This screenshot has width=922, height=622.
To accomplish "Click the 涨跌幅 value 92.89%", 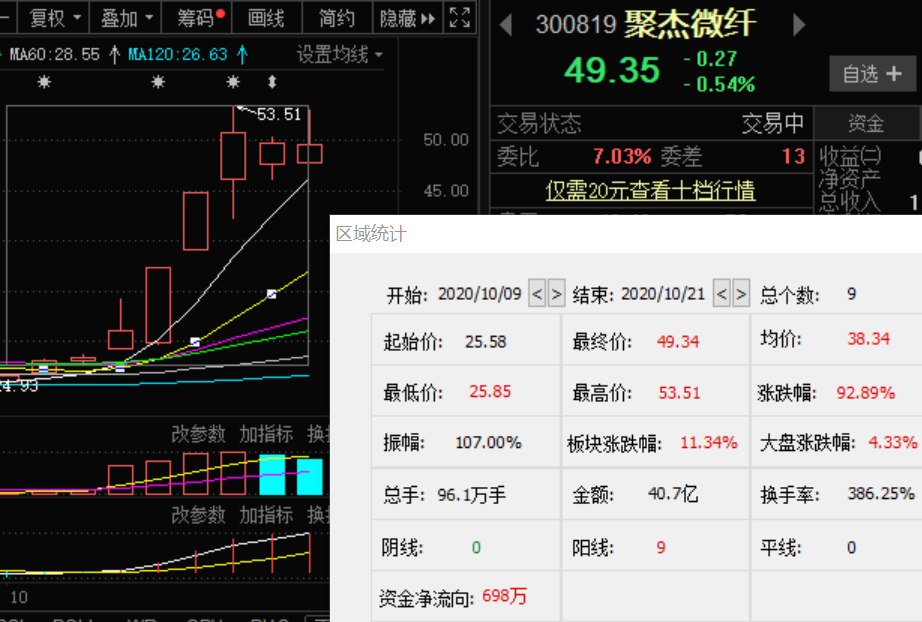I will [866, 393].
